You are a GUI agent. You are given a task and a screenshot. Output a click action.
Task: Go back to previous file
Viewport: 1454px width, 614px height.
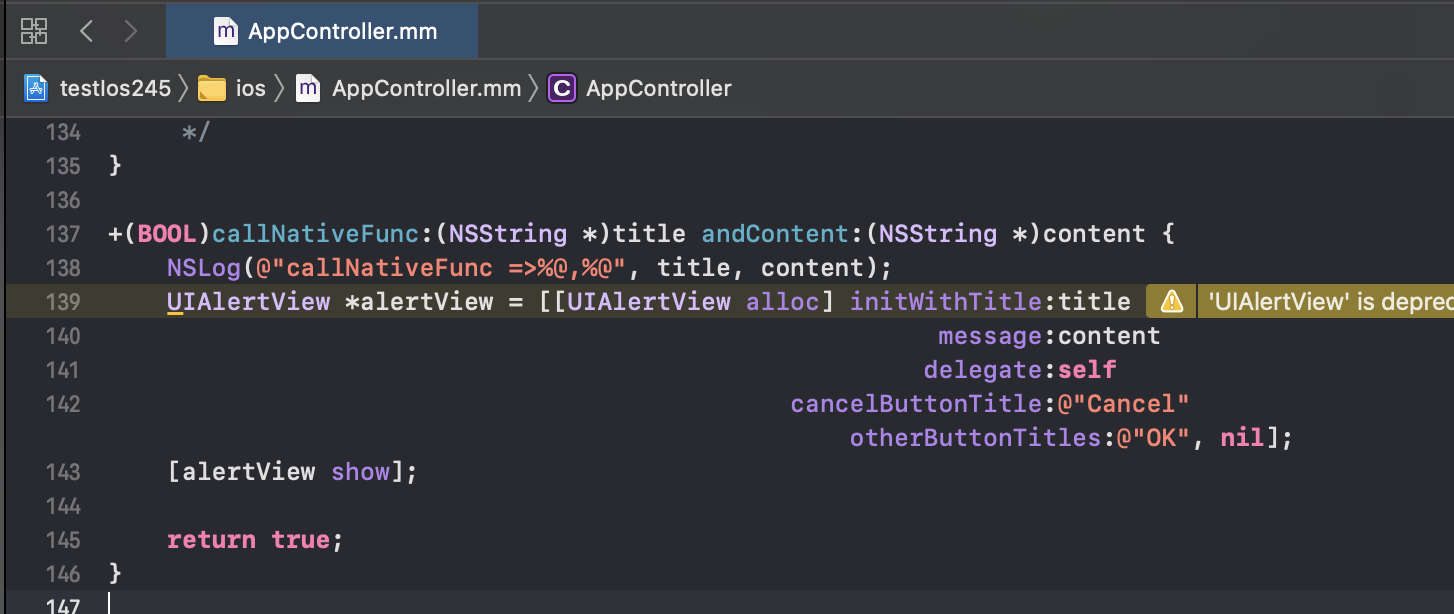[86, 31]
